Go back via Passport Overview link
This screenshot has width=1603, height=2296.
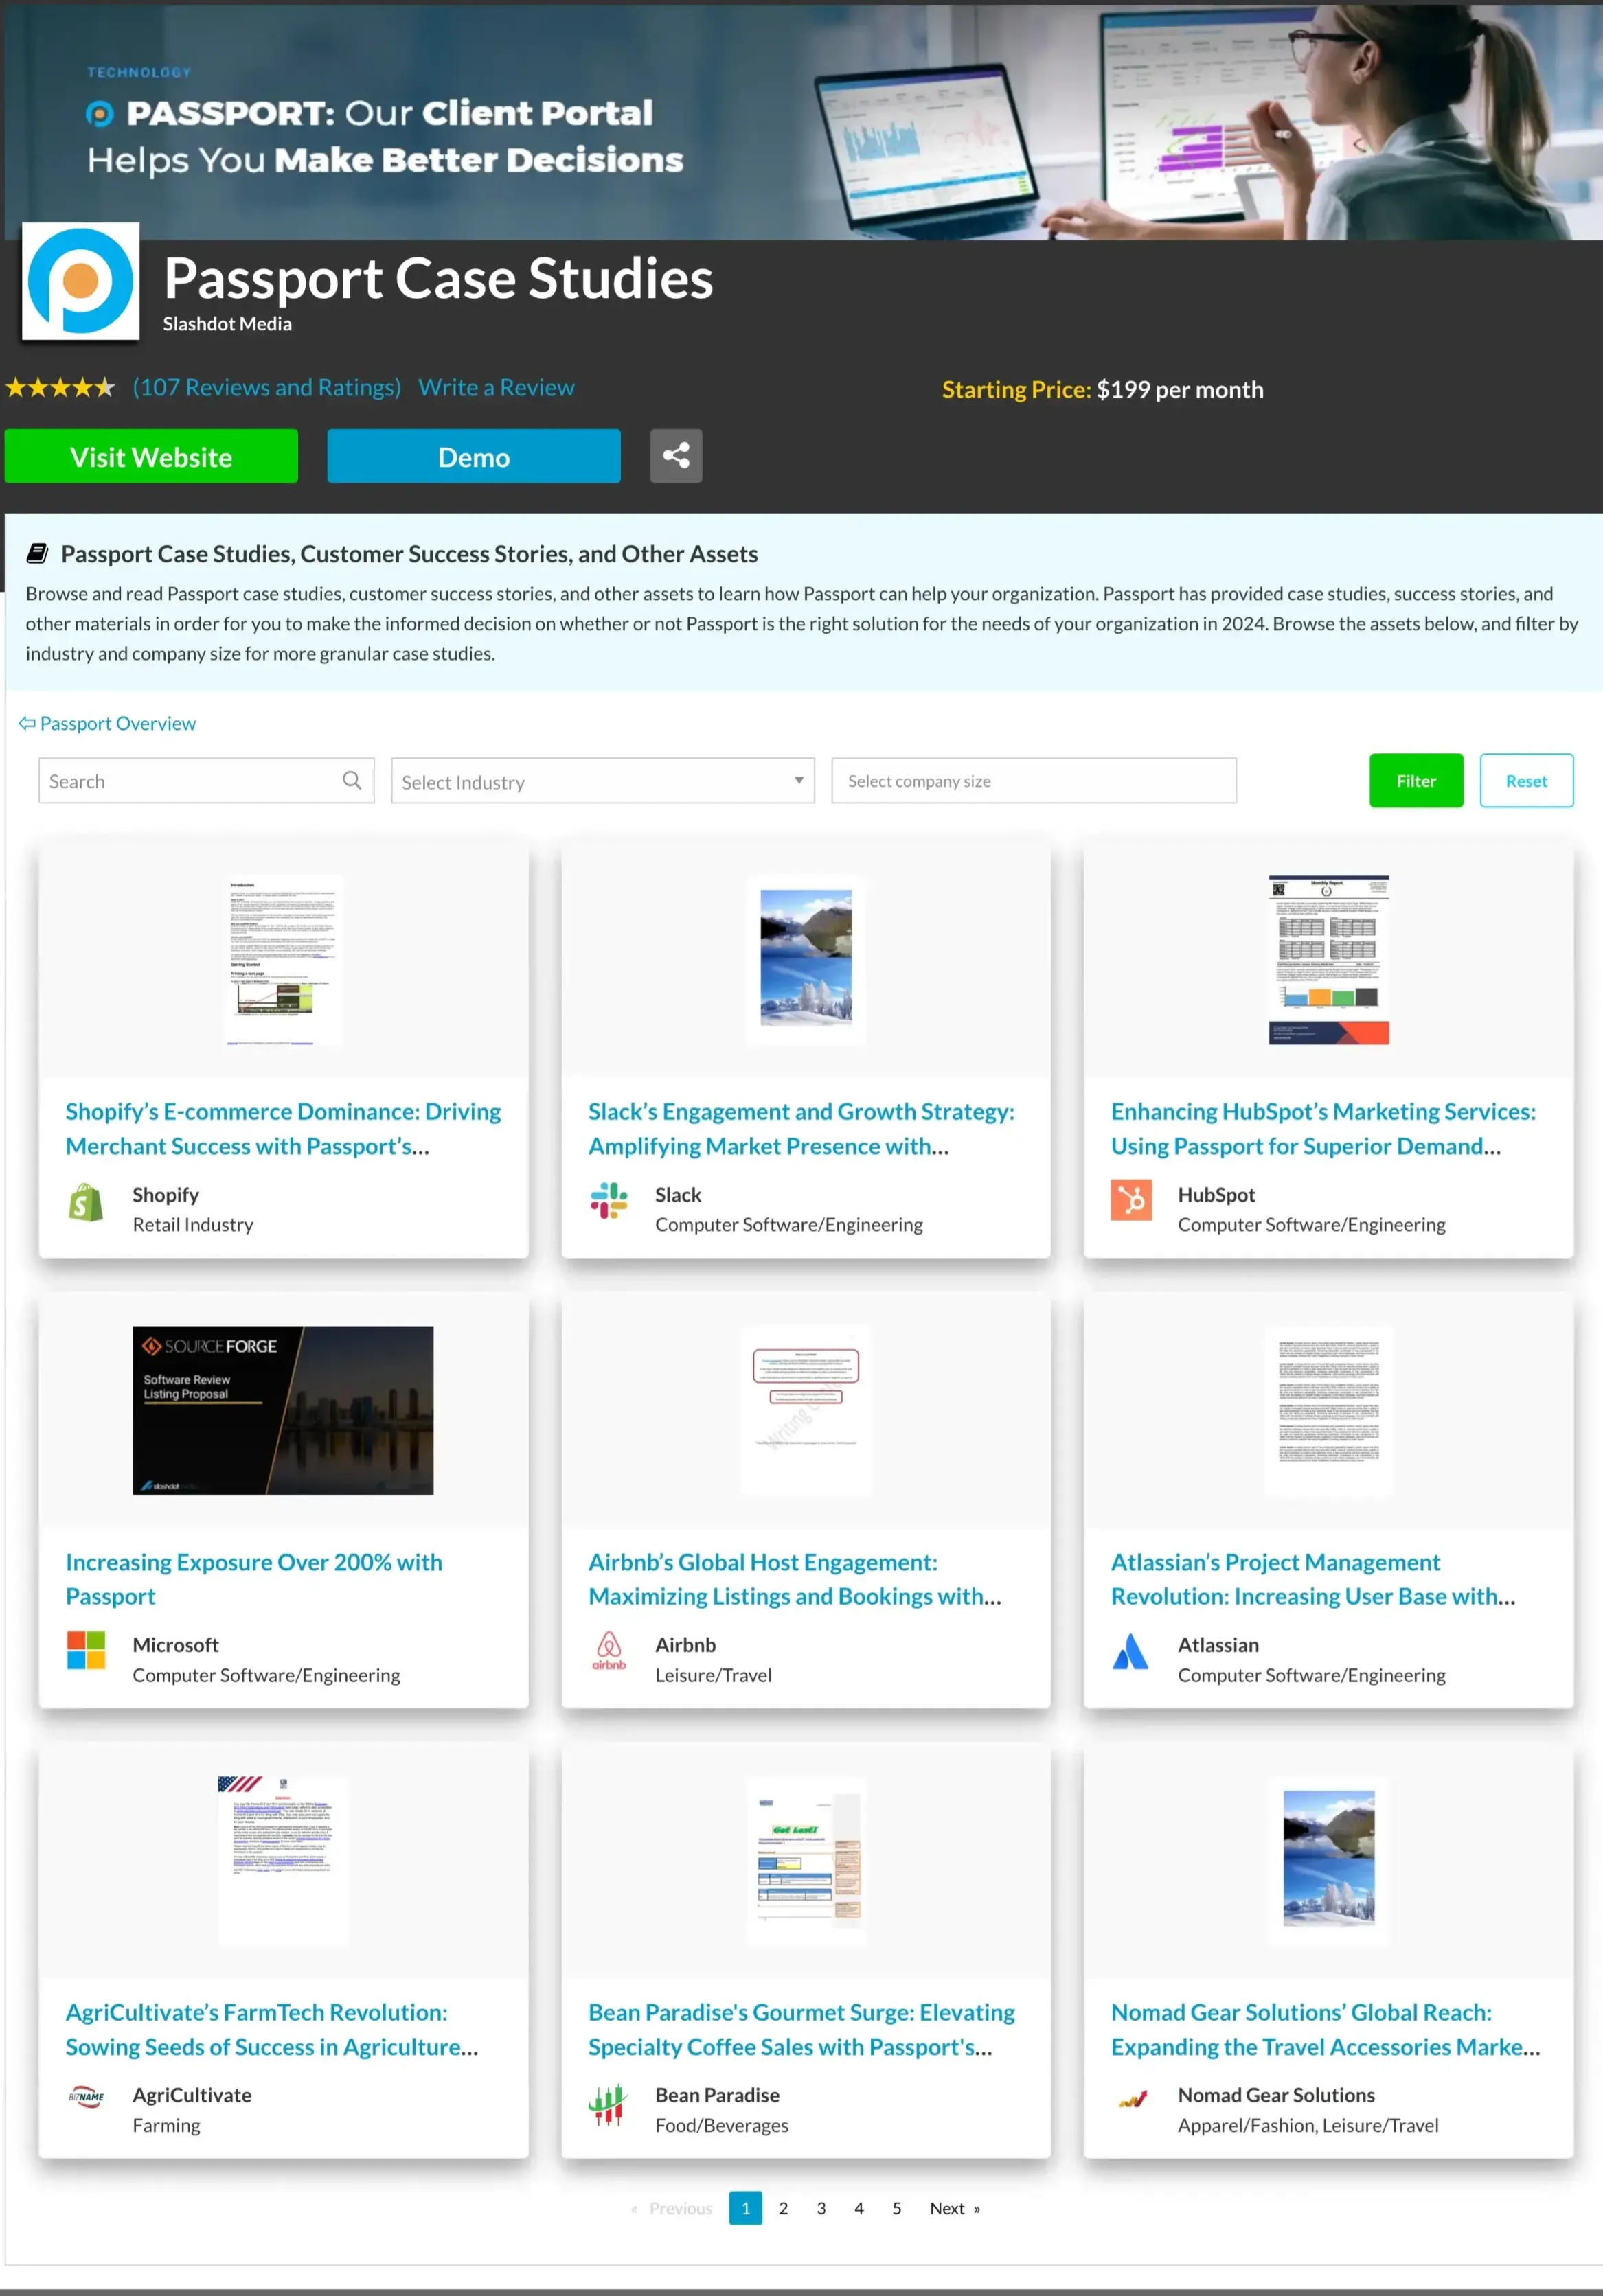pyautogui.click(x=107, y=723)
